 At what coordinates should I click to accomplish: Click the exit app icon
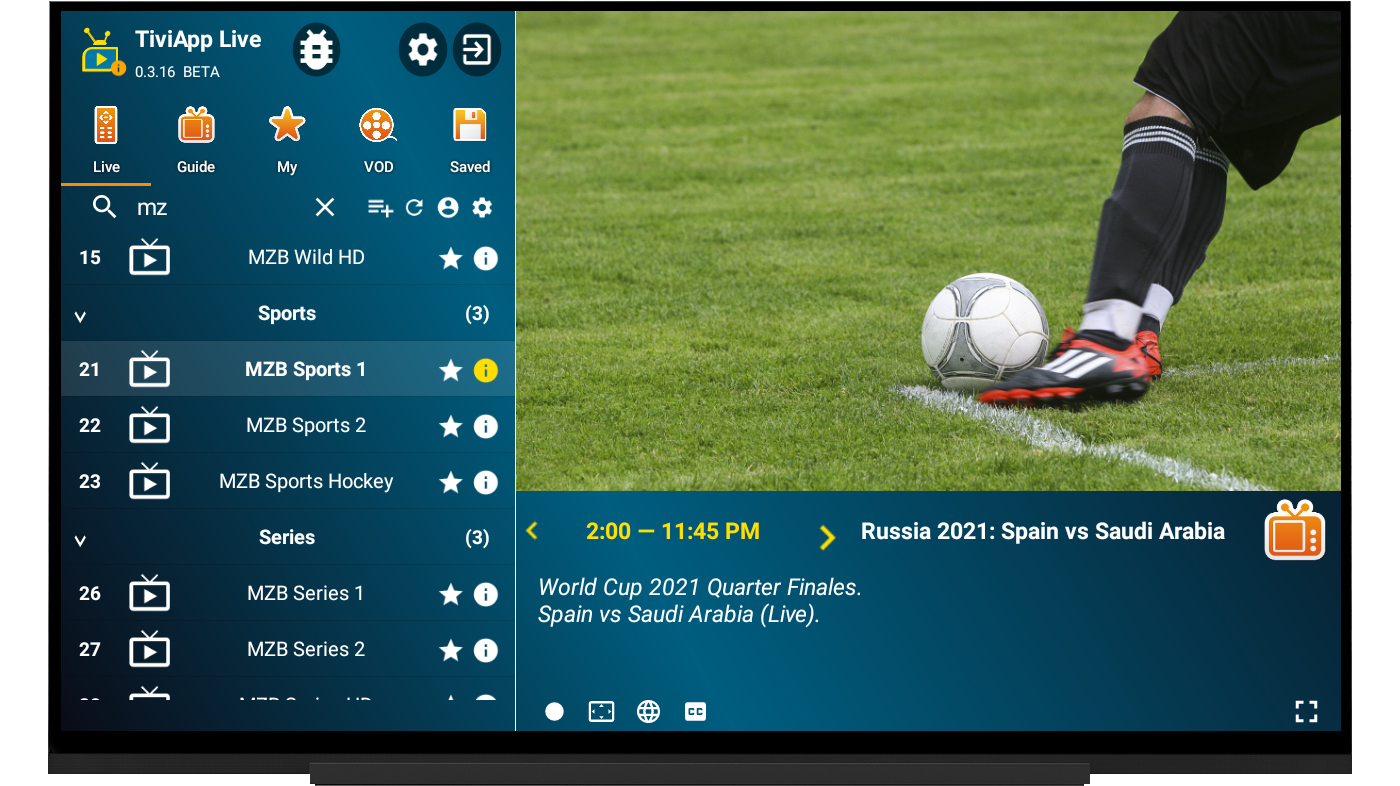[x=477, y=50]
